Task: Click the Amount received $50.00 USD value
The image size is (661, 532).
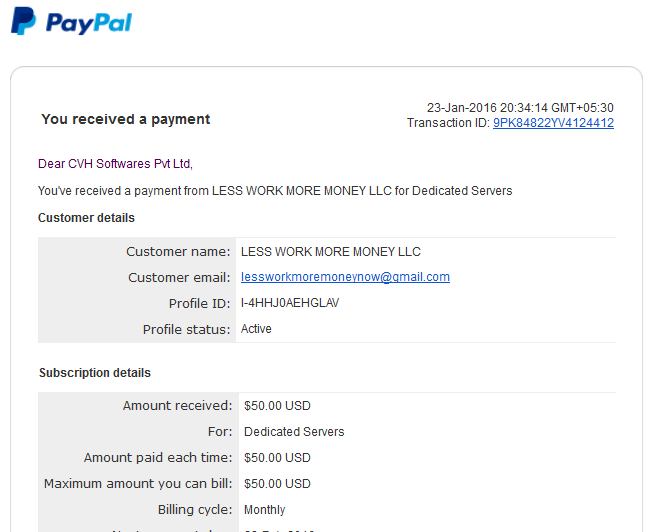Action: point(277,406)
